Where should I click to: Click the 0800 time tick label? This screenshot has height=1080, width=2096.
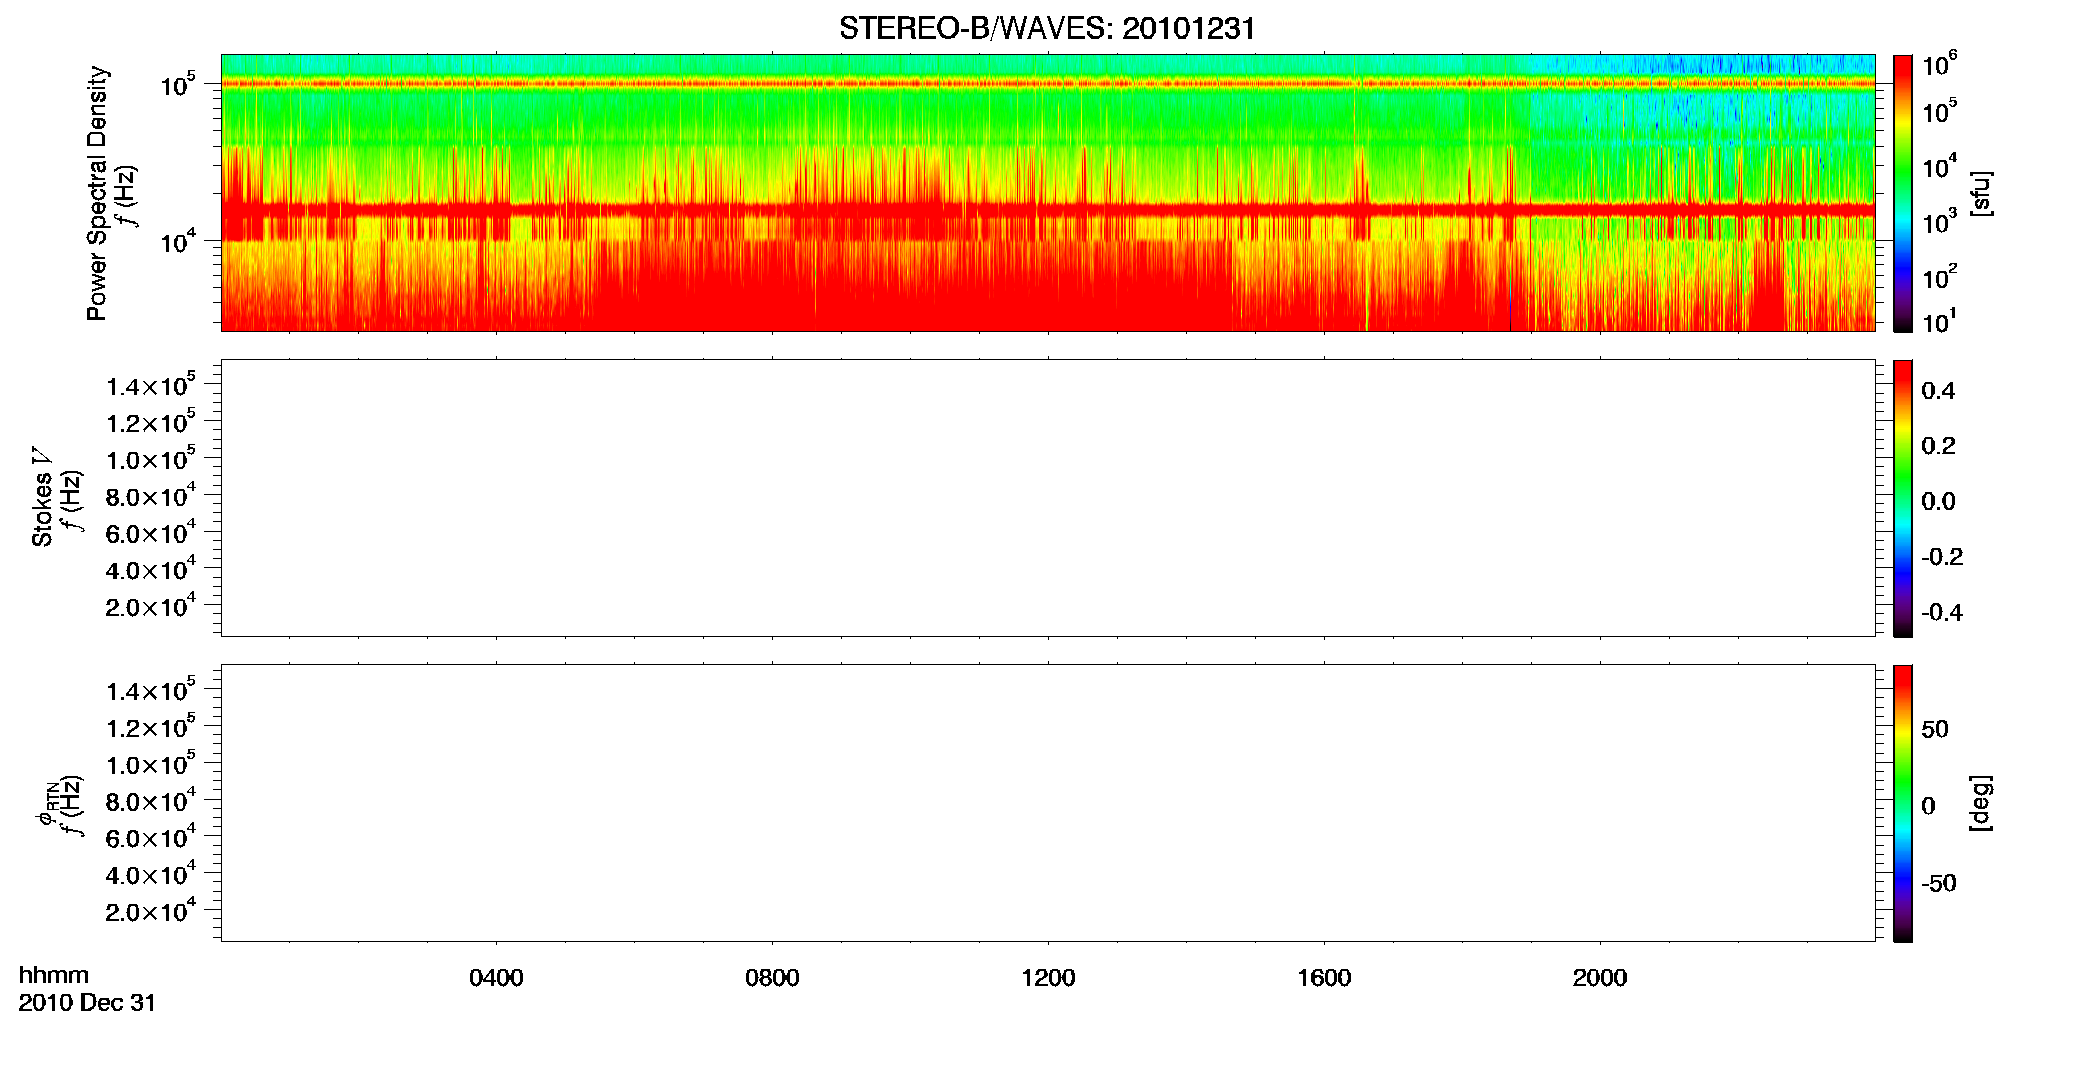pos(772,978)
